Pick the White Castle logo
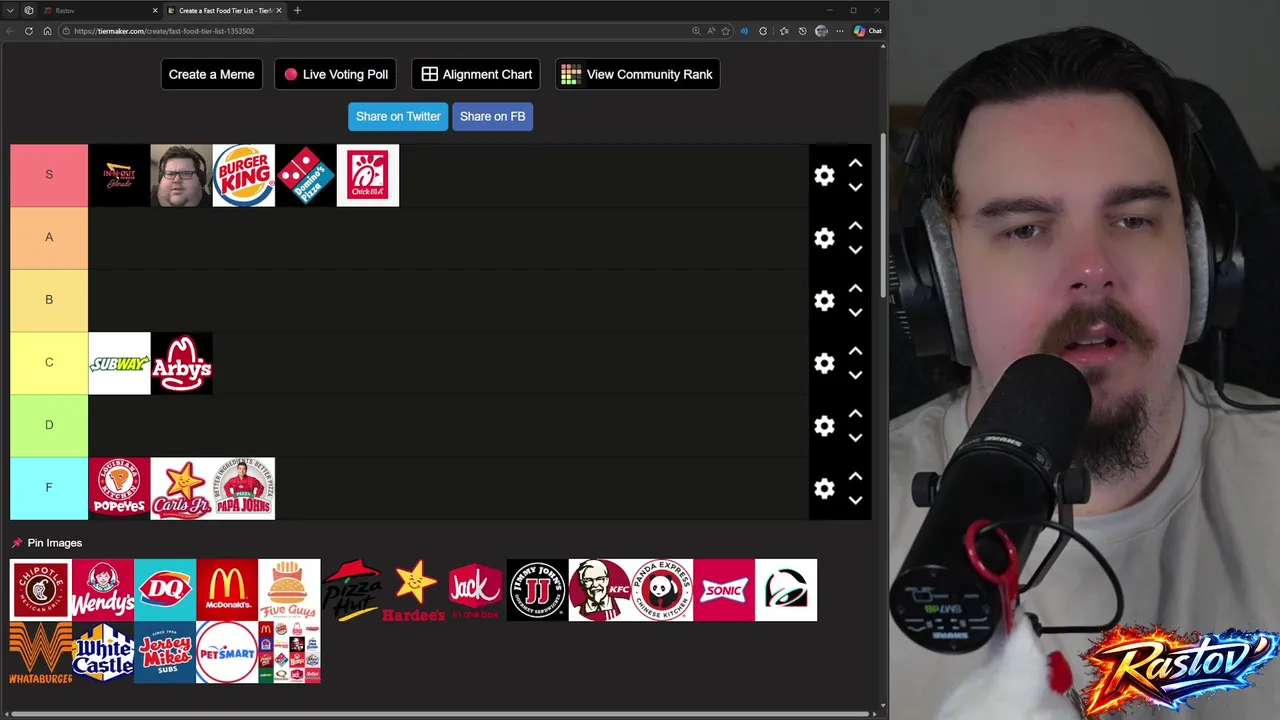 (103, 652)
